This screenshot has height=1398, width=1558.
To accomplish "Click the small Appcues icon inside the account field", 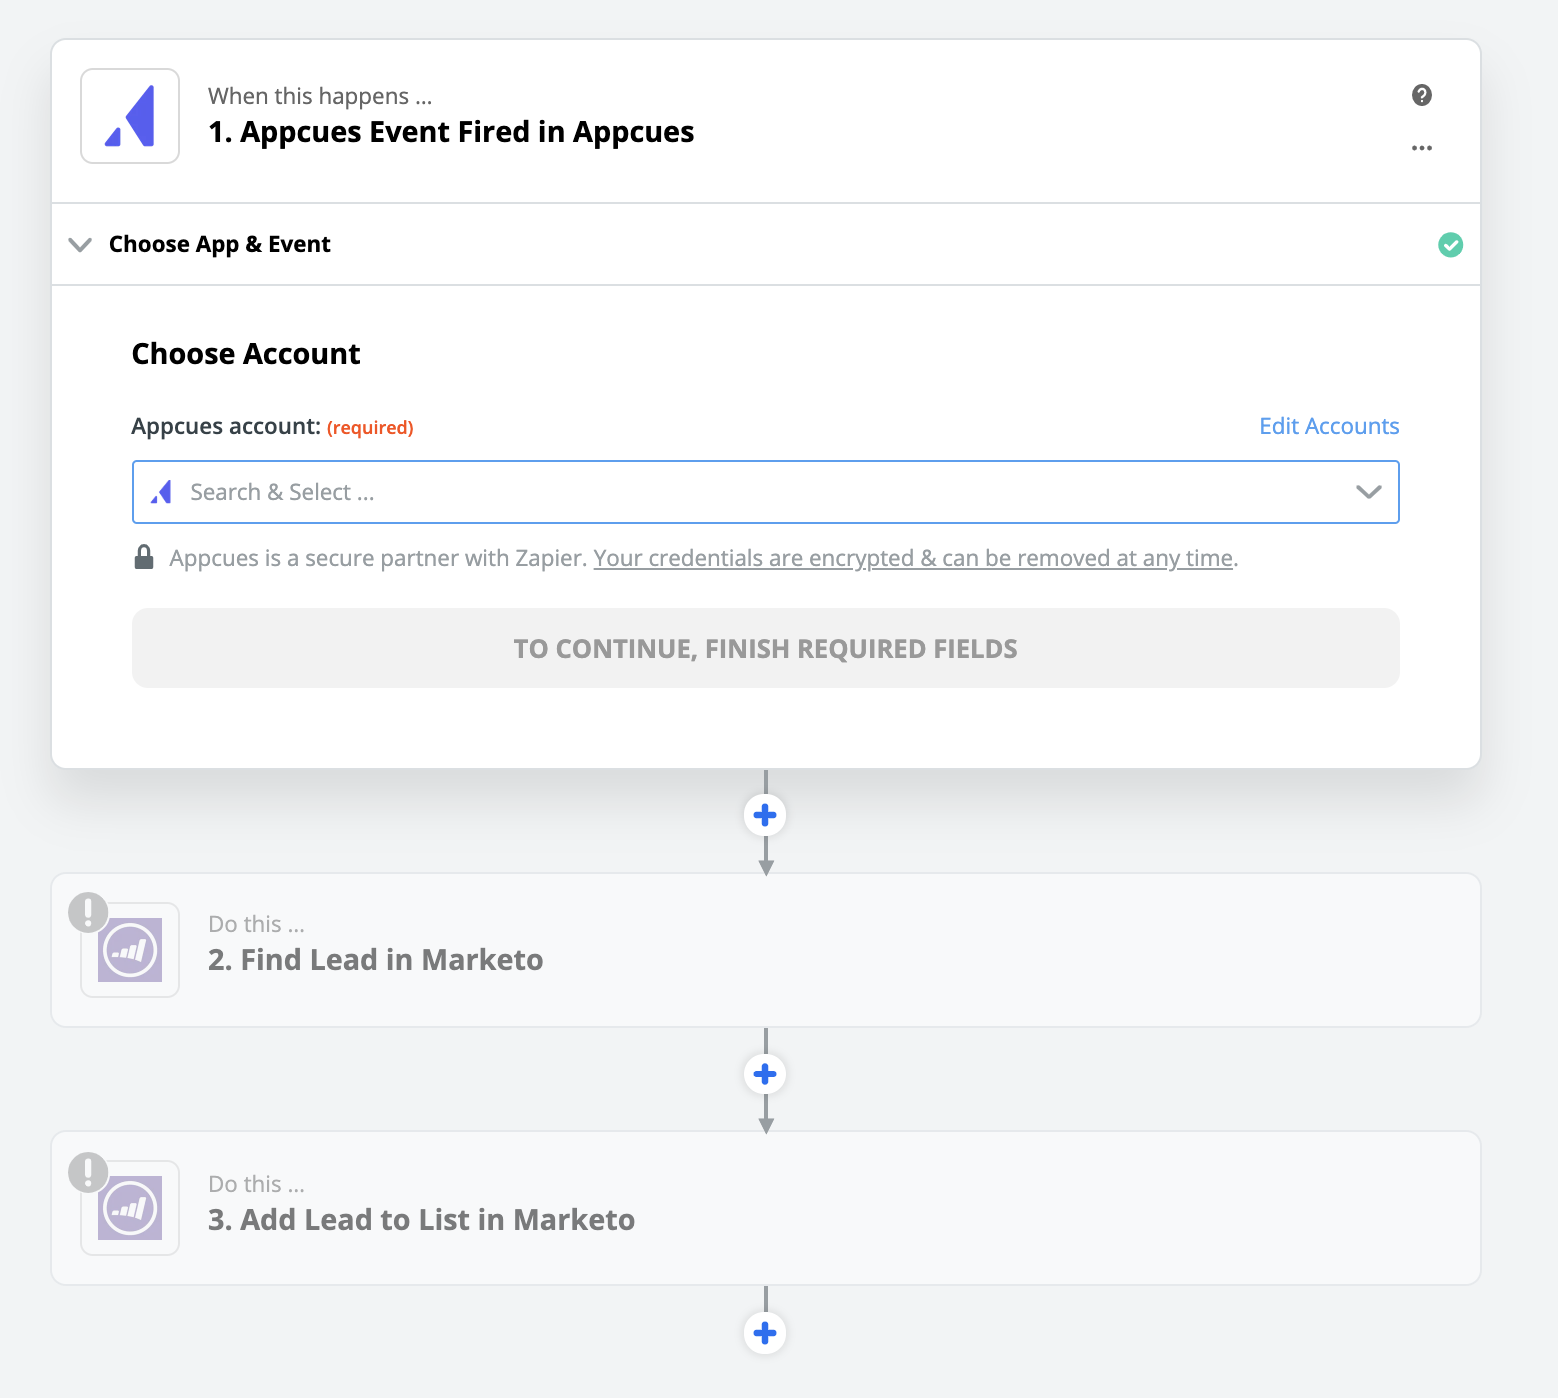I will coord(161,492).
